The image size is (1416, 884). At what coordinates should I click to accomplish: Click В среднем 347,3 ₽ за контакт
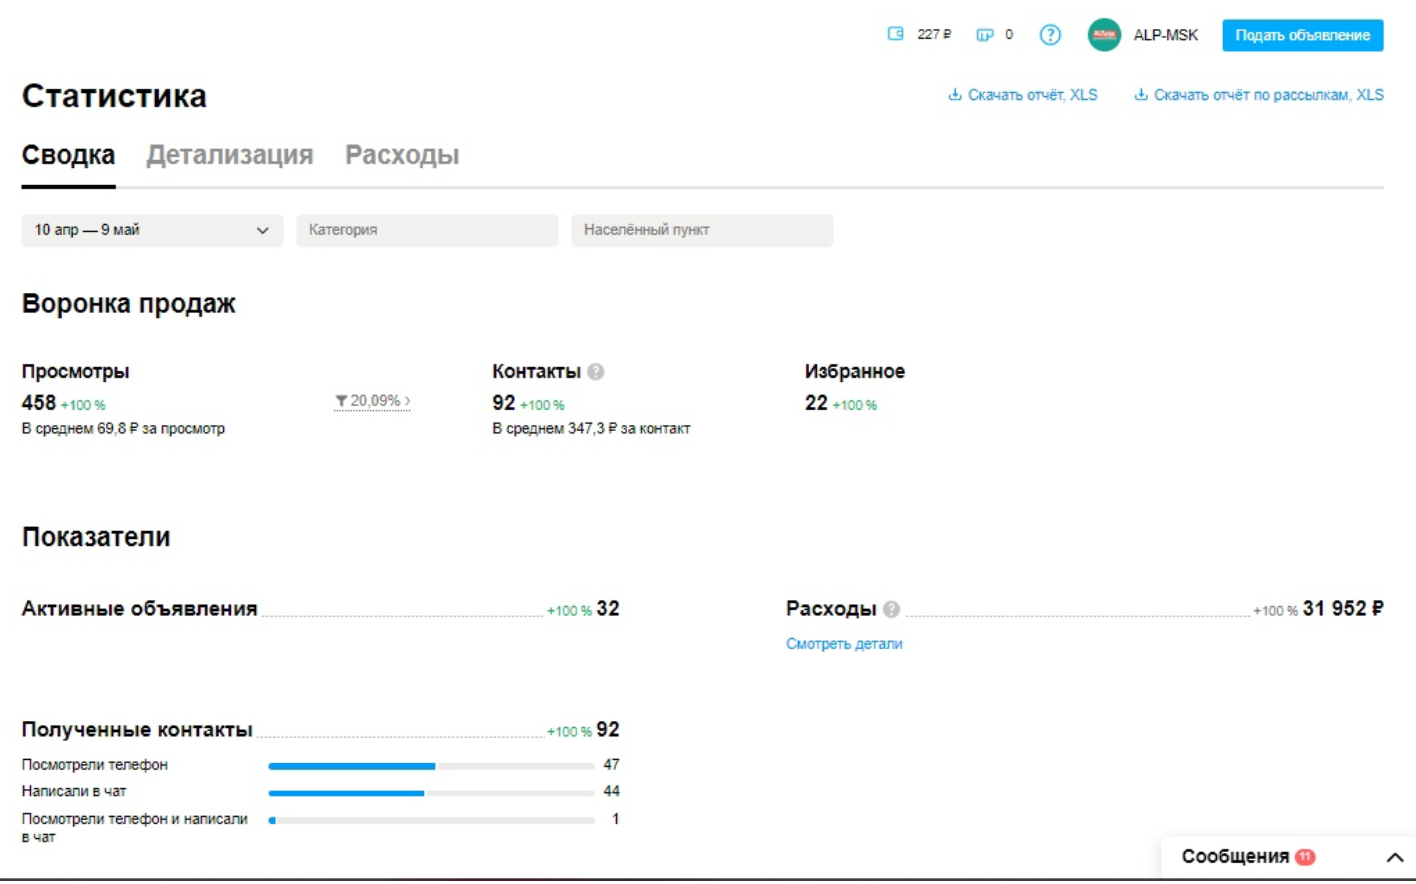pos(591,429)
